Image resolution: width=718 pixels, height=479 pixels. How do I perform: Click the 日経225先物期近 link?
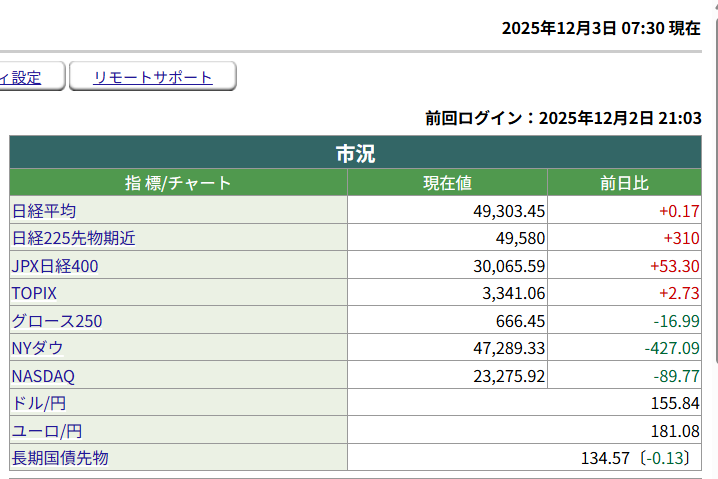pos(73,238)
